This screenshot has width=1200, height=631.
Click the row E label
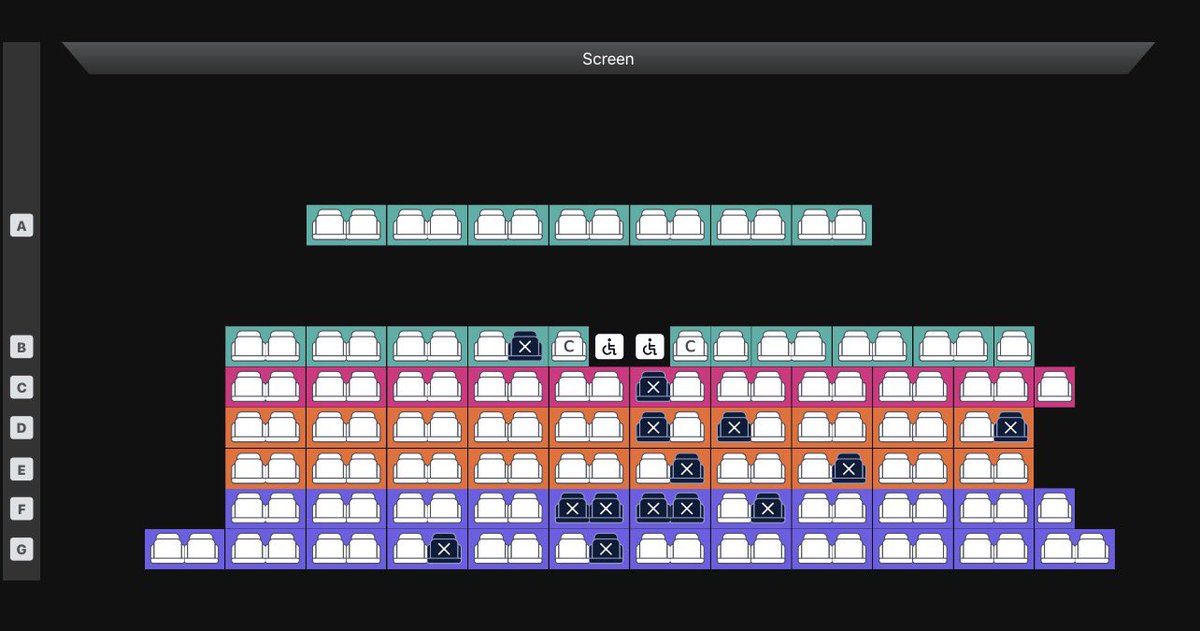[x=22, y=468]
